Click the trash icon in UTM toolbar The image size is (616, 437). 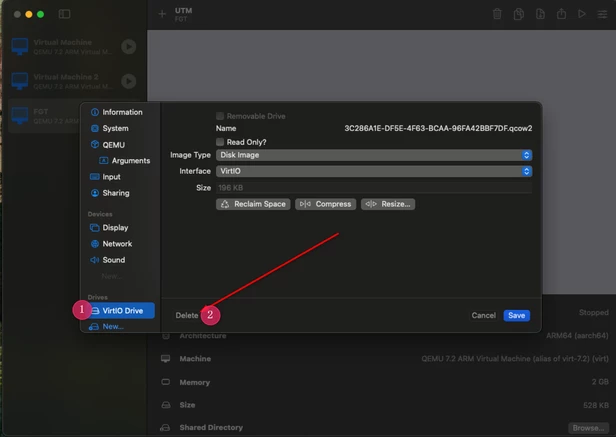pos(497,14)
